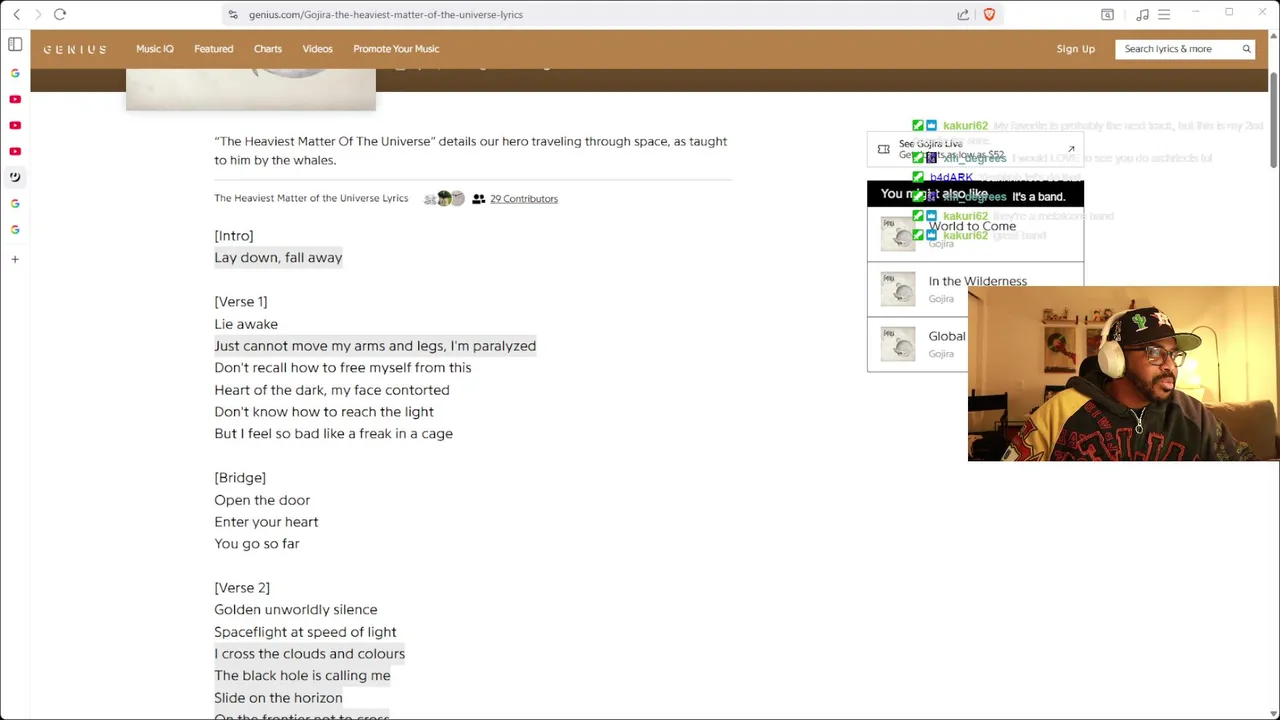Open the In the Wilderness song recommendation
1280x720 pixels.
pos(975,289)
